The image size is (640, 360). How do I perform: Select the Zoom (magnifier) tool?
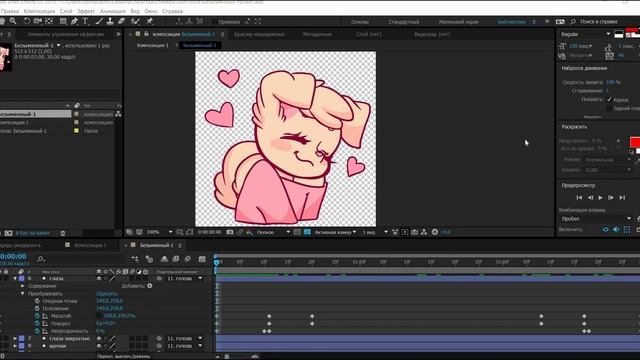click(13, 21)
